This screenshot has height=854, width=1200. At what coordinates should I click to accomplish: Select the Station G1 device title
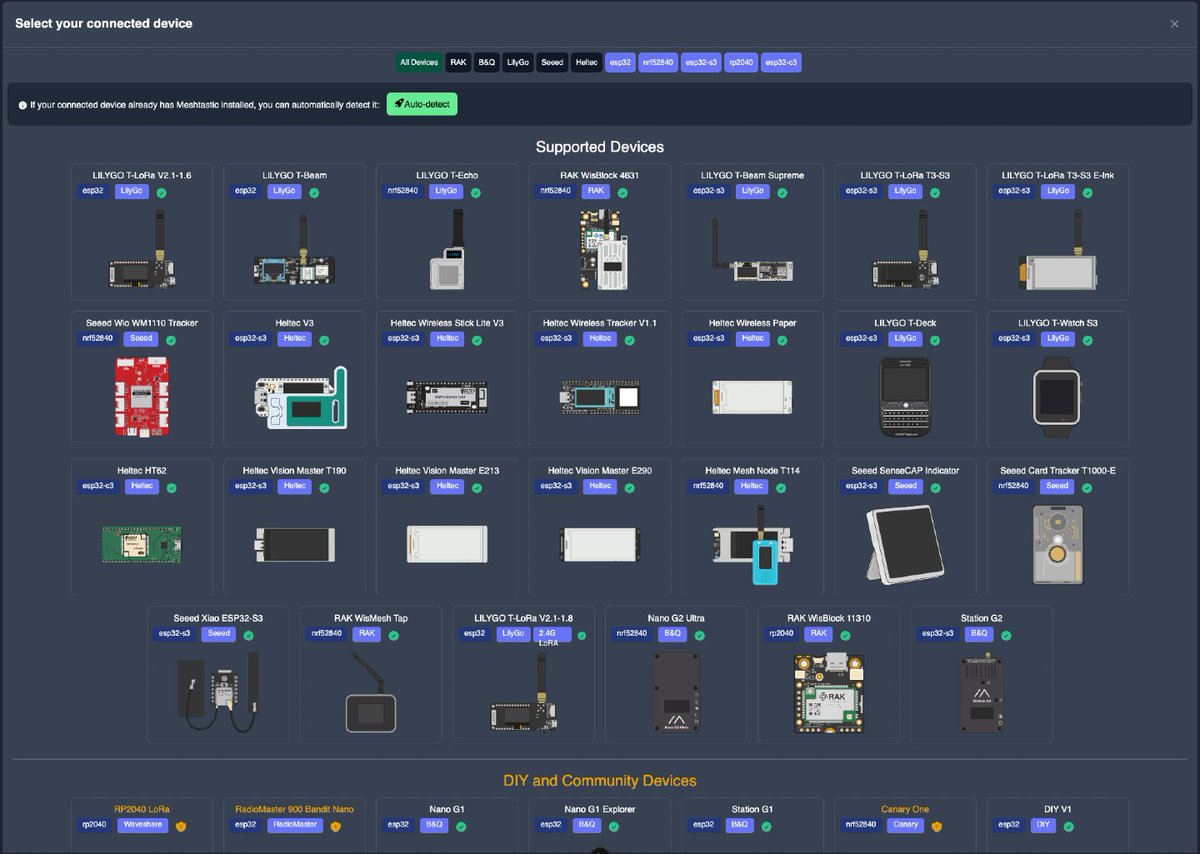pos(751,809)
